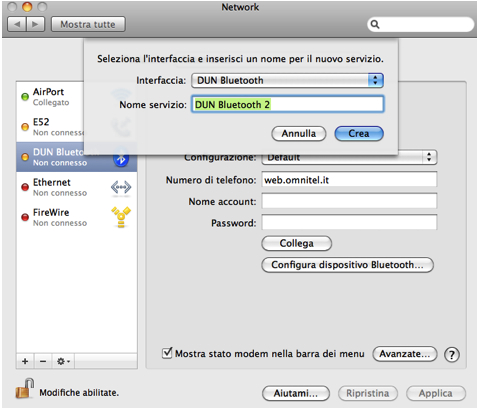
Task: Remove the selected service with the minus button
Action: click(x=43, y=361)
